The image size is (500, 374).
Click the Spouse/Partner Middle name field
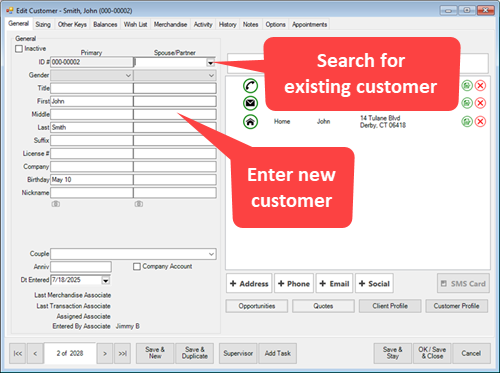(x=175, y=114)
